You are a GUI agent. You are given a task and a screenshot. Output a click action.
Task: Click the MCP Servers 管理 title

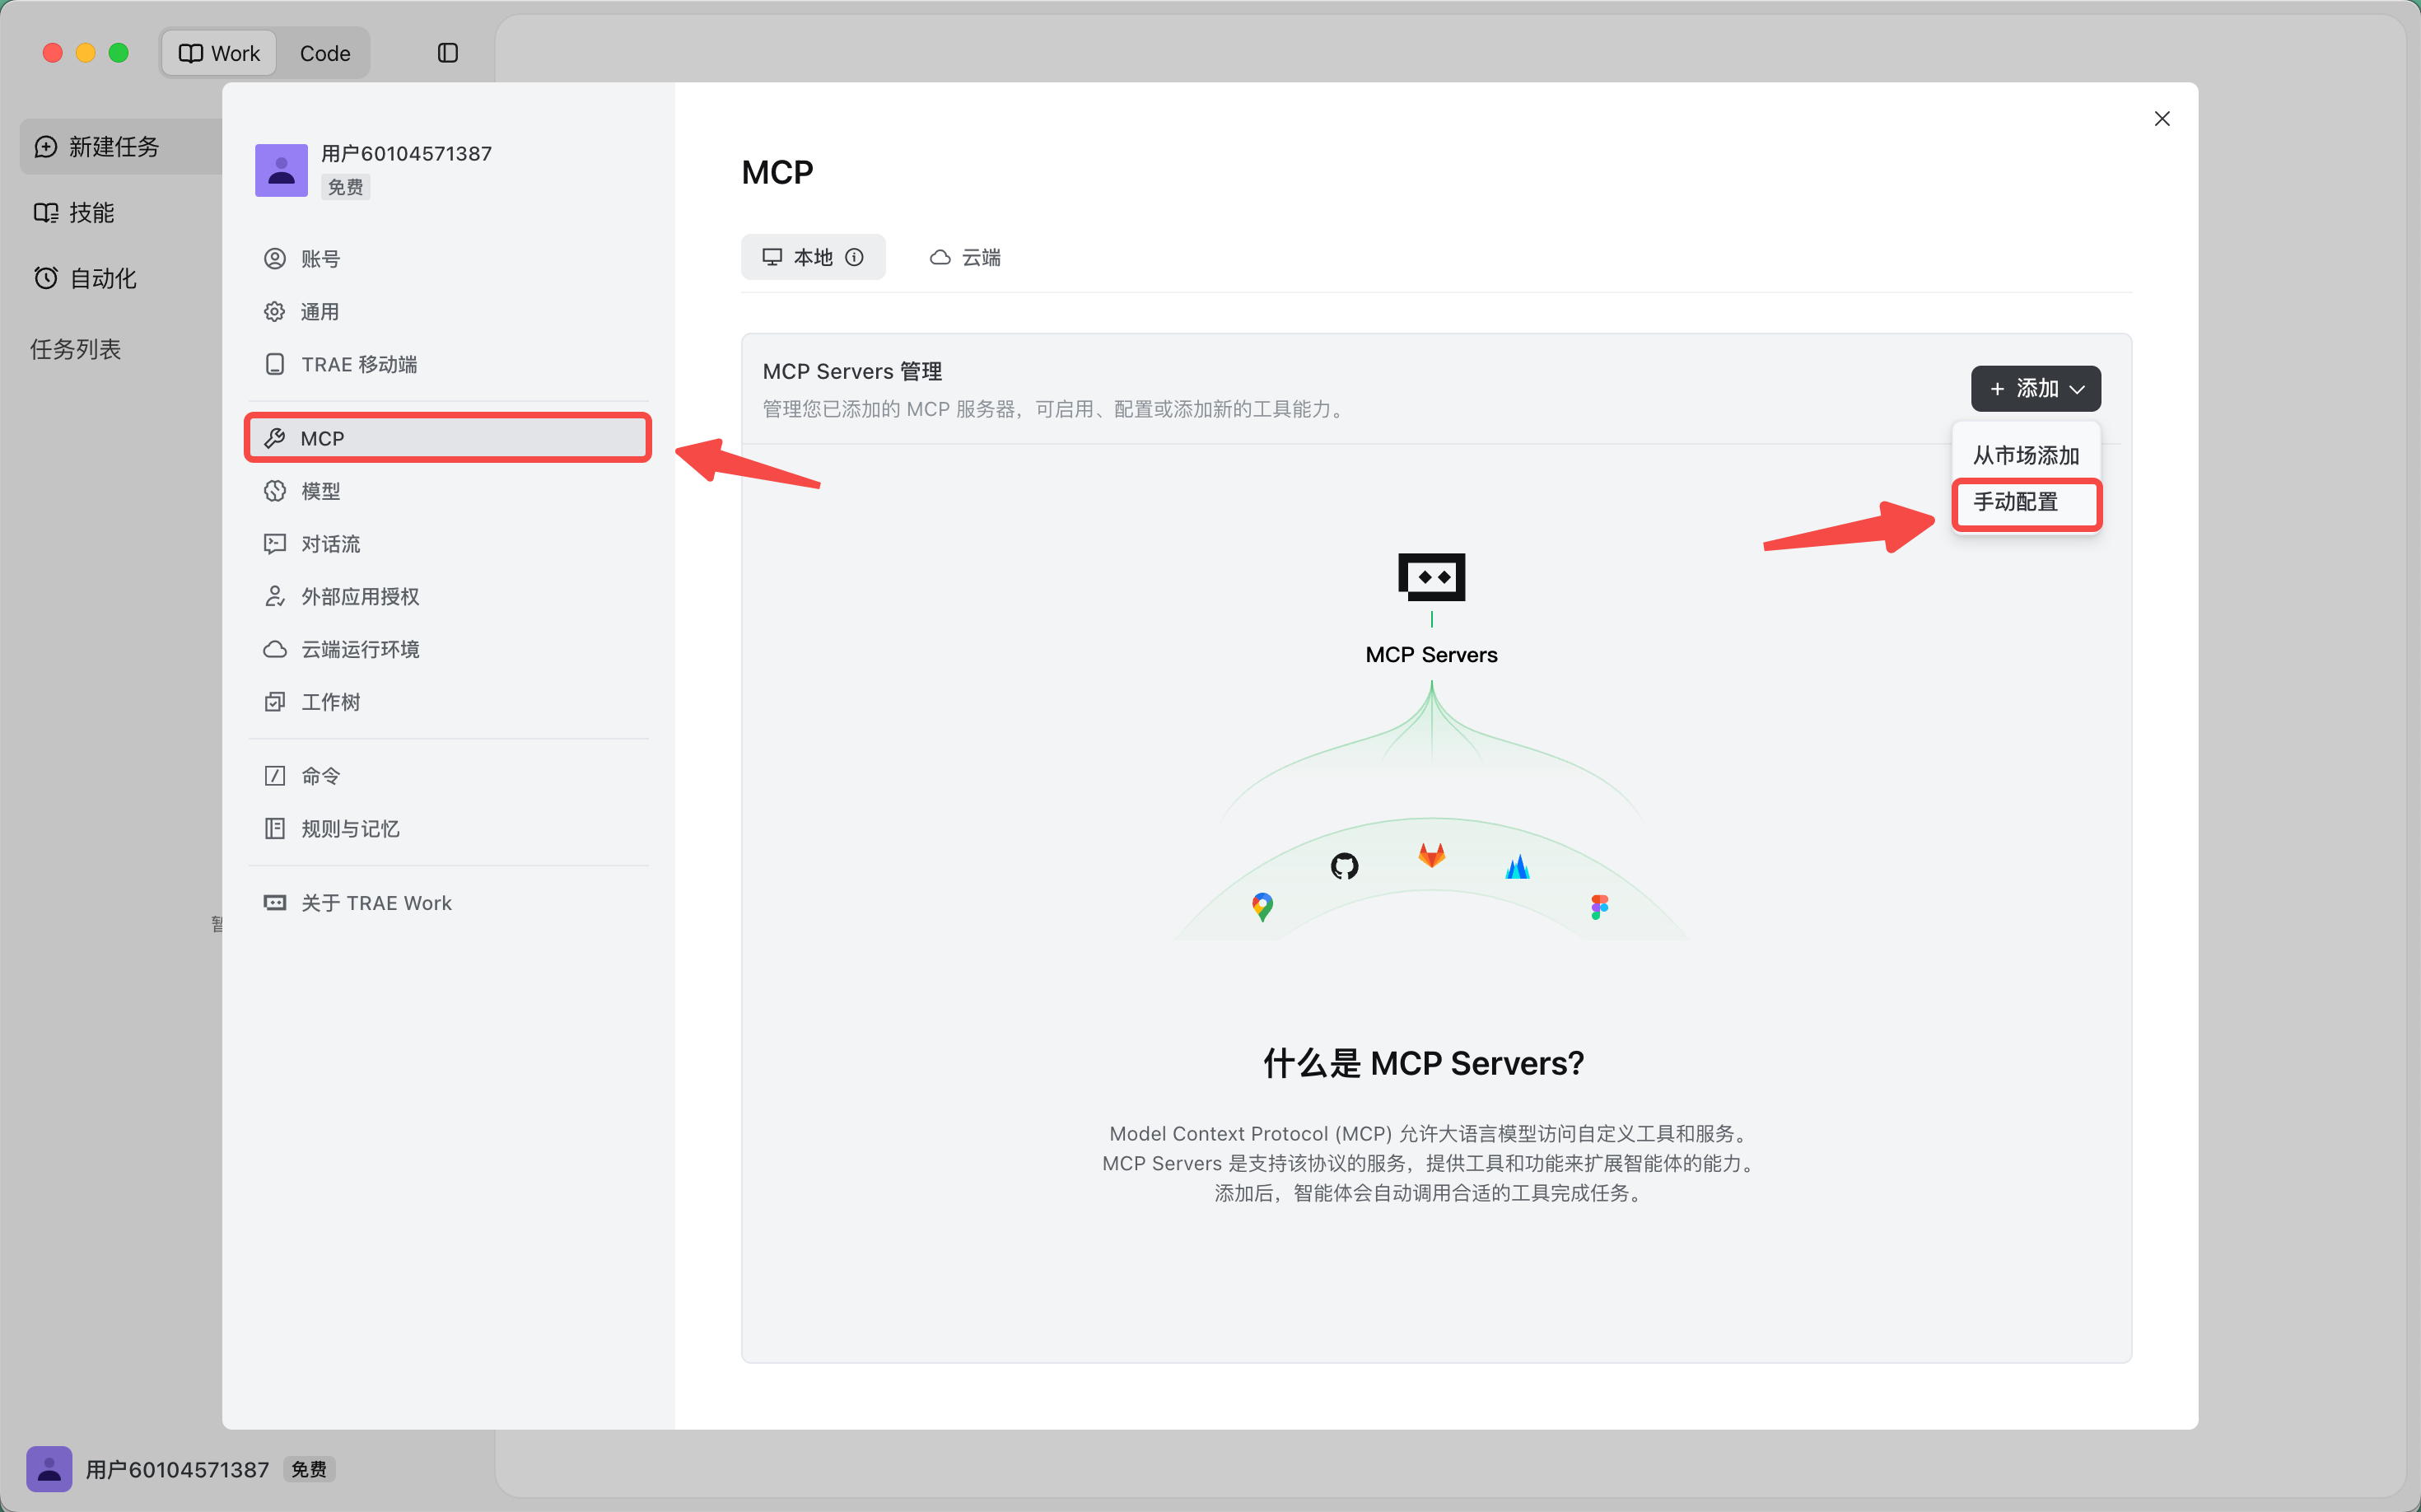click(853, 372)
